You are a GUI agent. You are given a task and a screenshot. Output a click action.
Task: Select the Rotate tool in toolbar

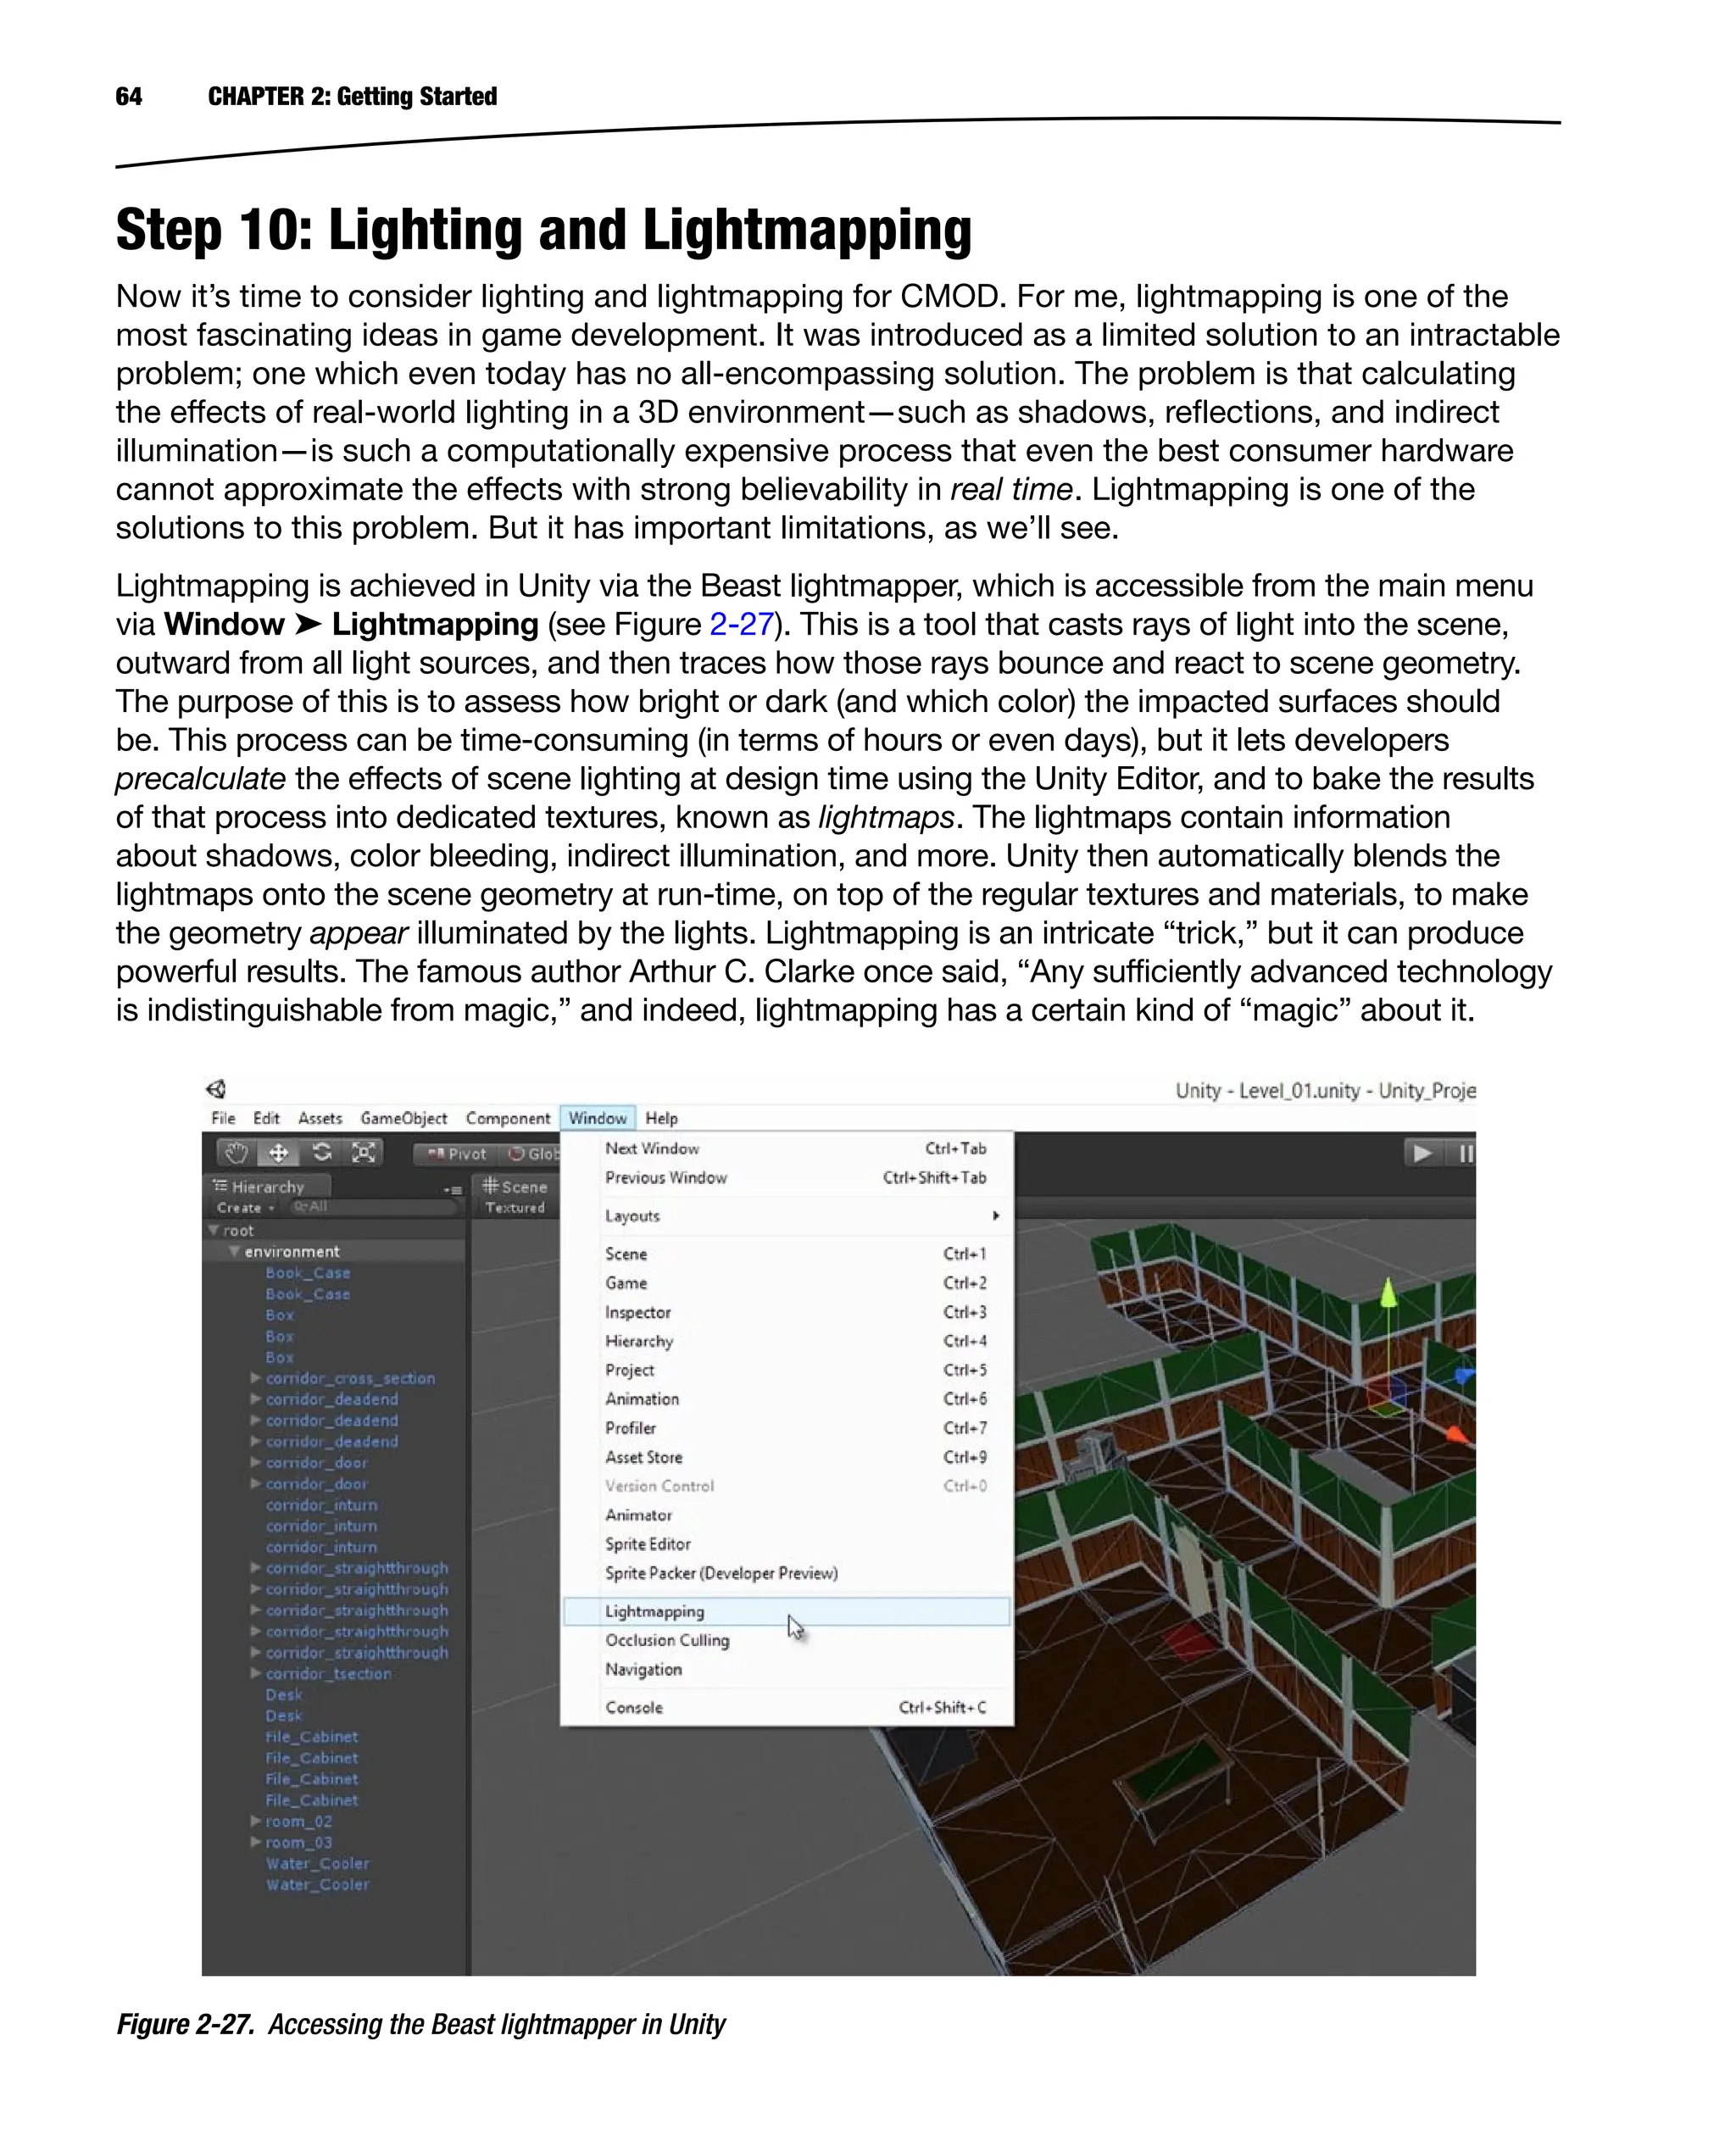coord(321,1153)
